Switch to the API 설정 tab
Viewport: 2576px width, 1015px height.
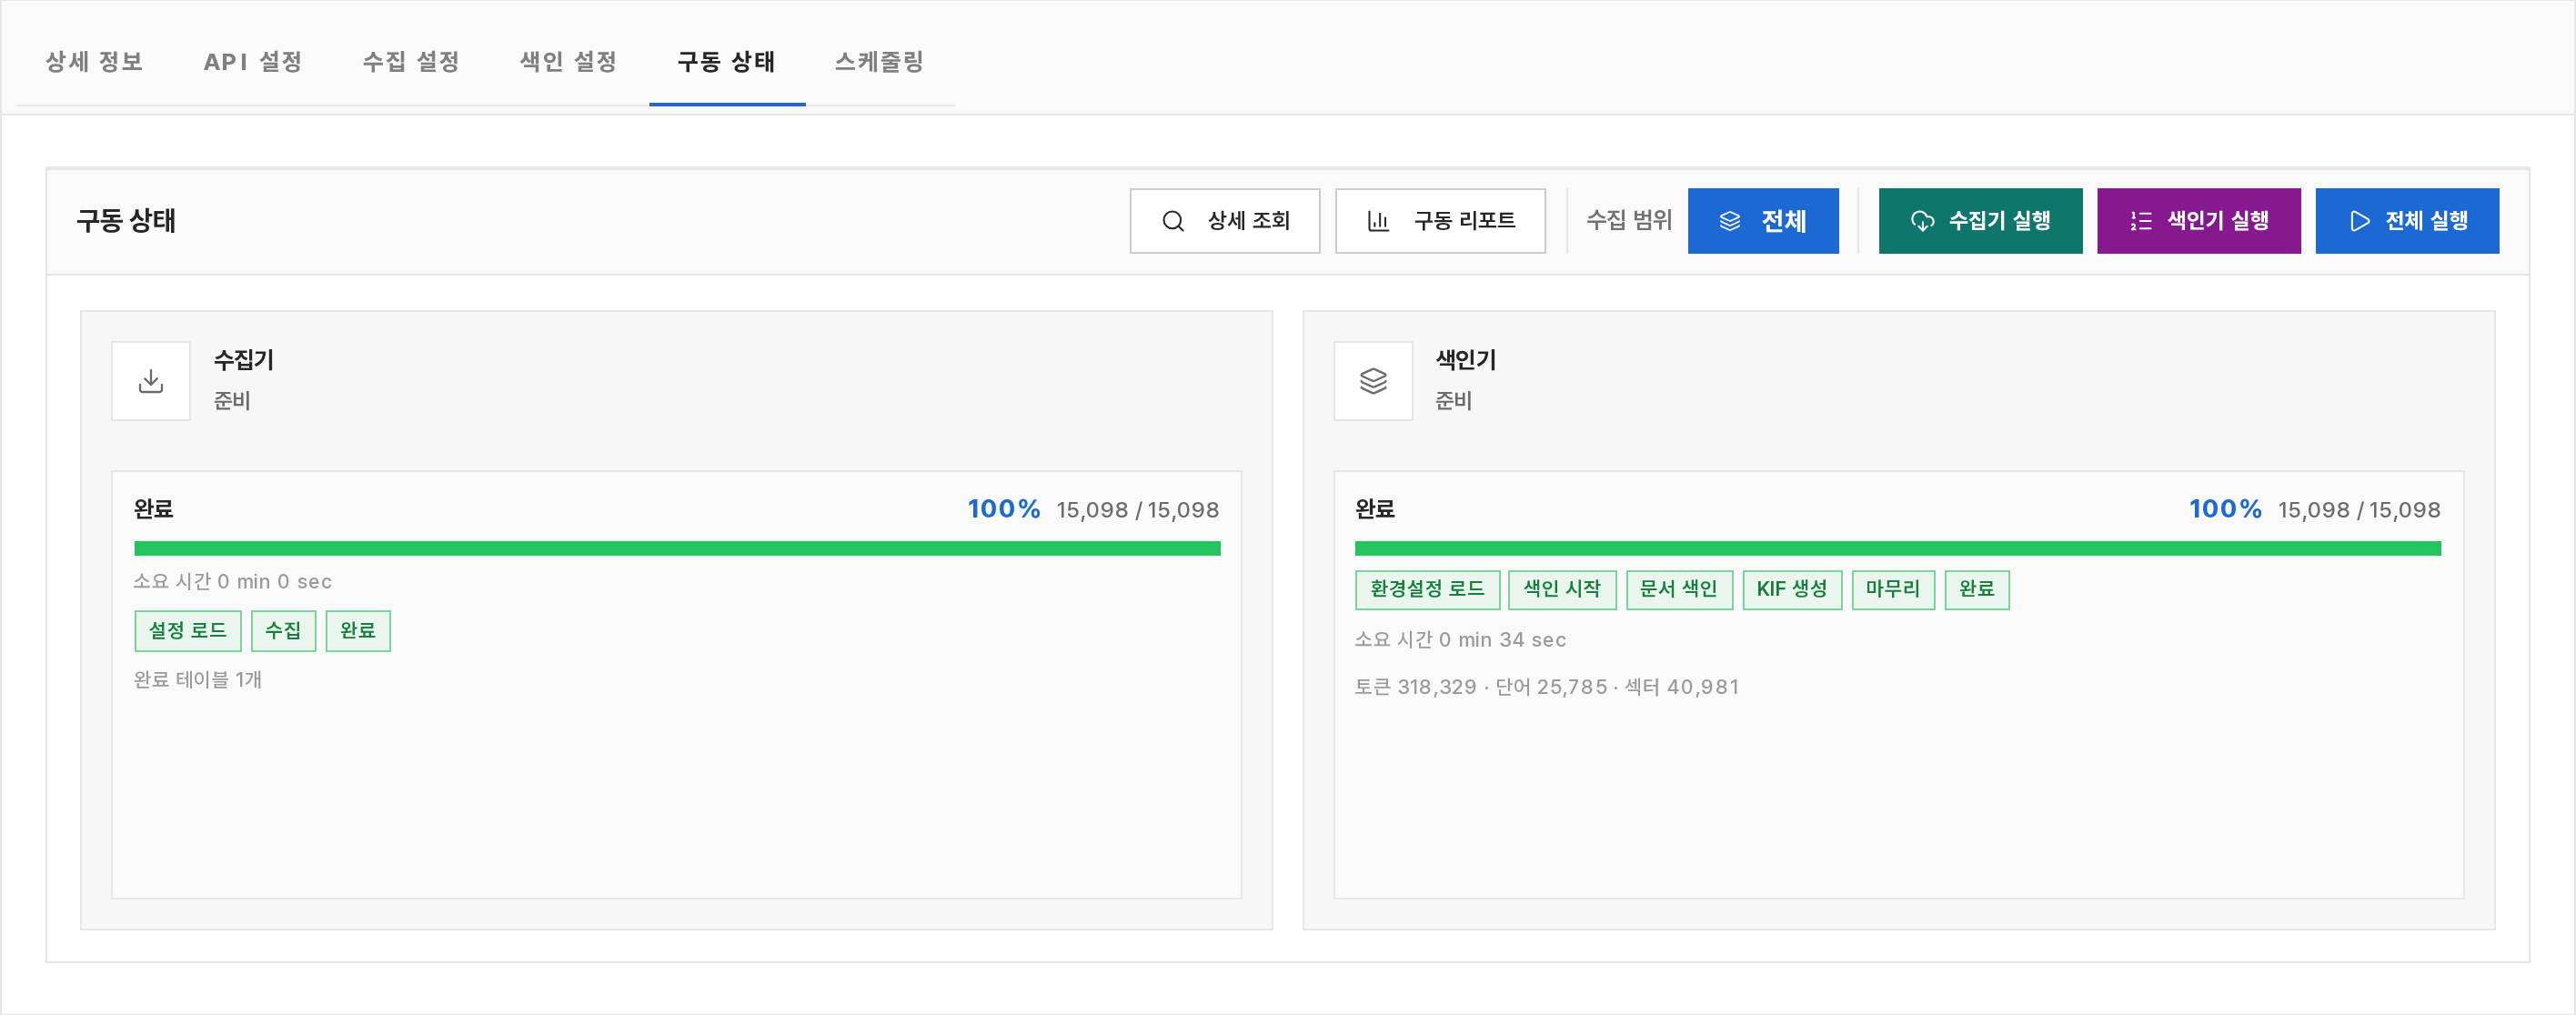coord(253,62)
